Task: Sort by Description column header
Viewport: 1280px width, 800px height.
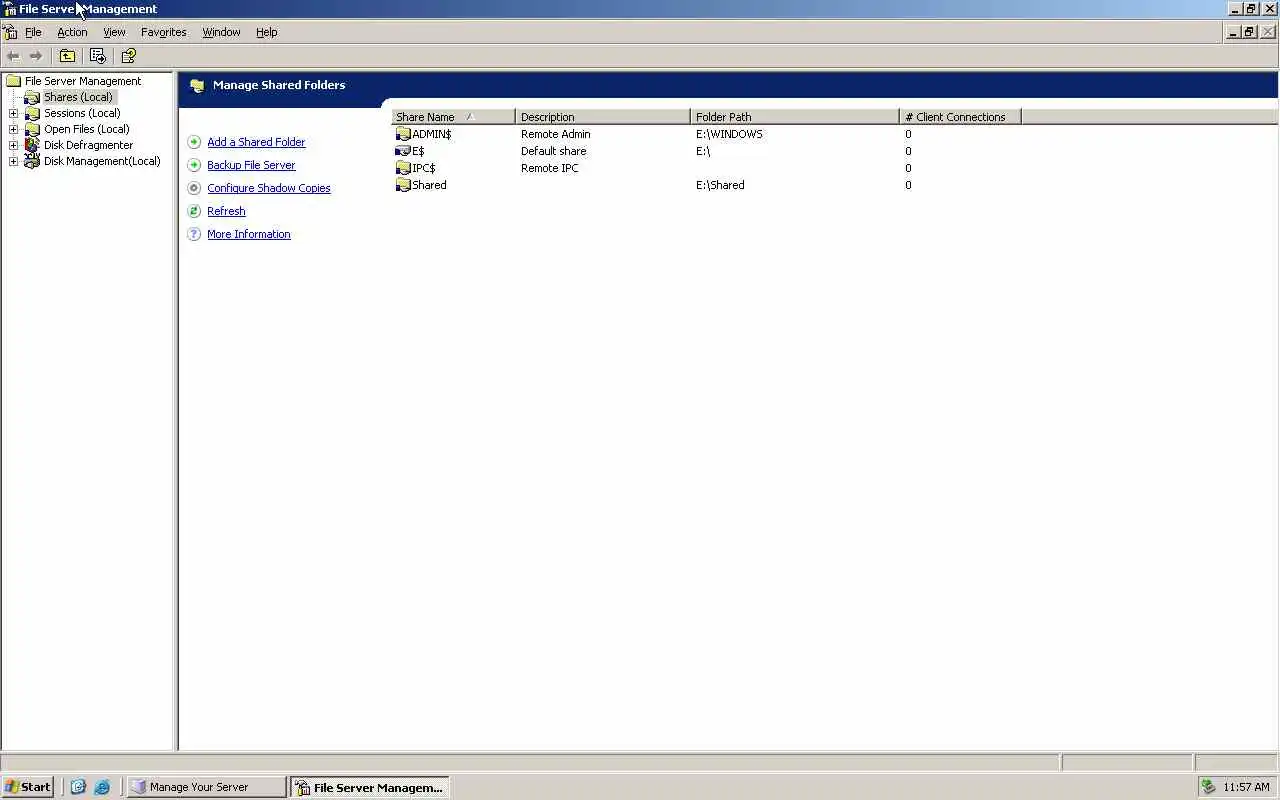Action: tap(603, 117)
